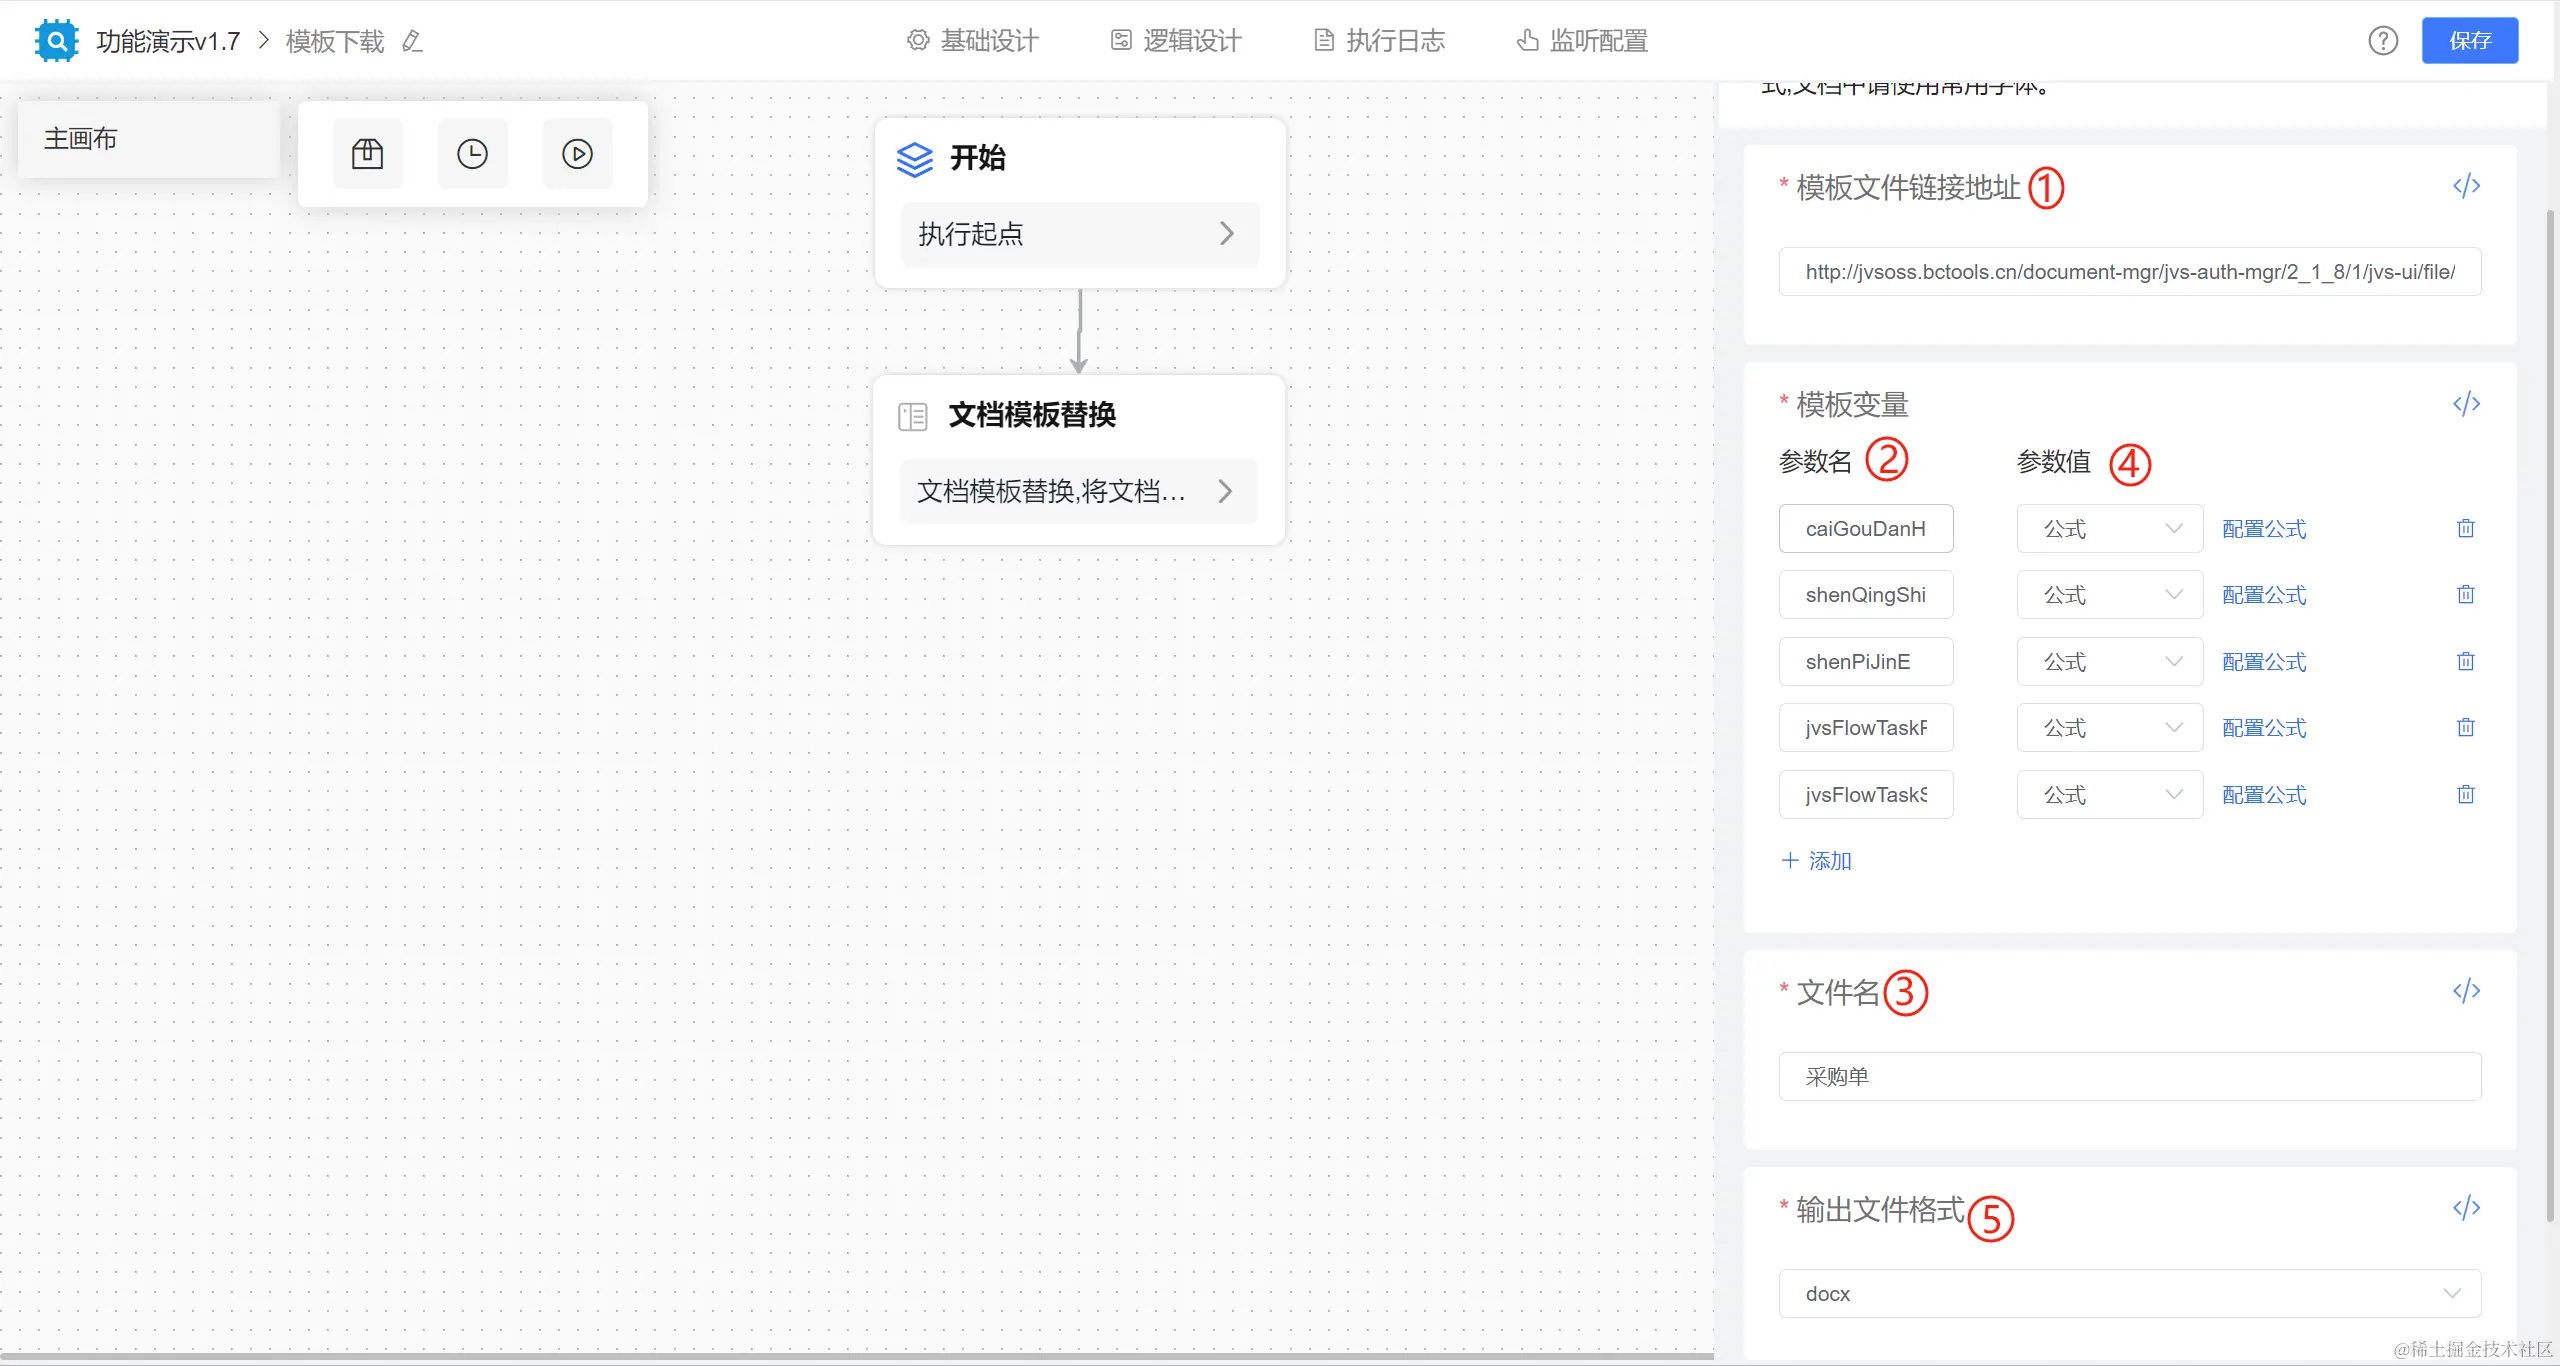Open the docx output format dropdown
The width and height of the screenshot is (2560, 1366).
pos(2129,1293)
